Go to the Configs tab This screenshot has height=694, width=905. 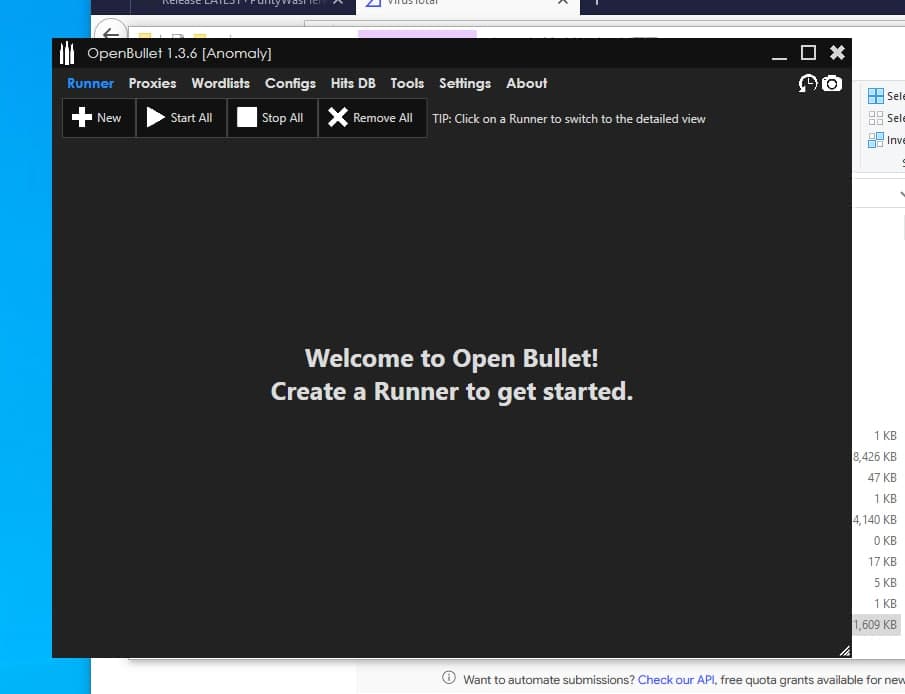(x=290, y=83)
